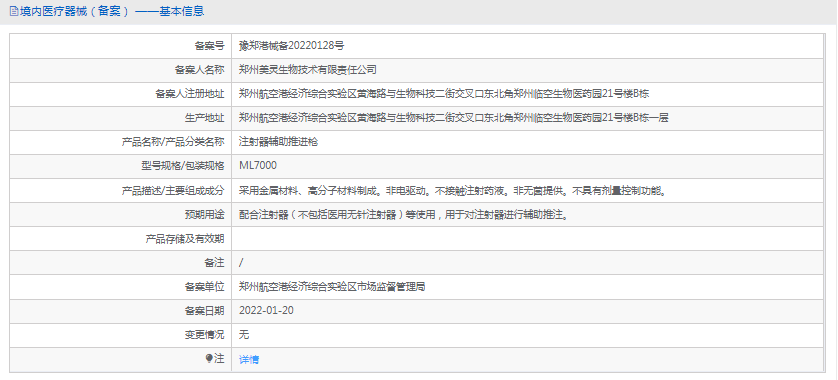This screenshot has height=380, width=838.
Task: Select company name 郑州美灵生物技术有限责任公司
Action: click(x=308, y=69)
